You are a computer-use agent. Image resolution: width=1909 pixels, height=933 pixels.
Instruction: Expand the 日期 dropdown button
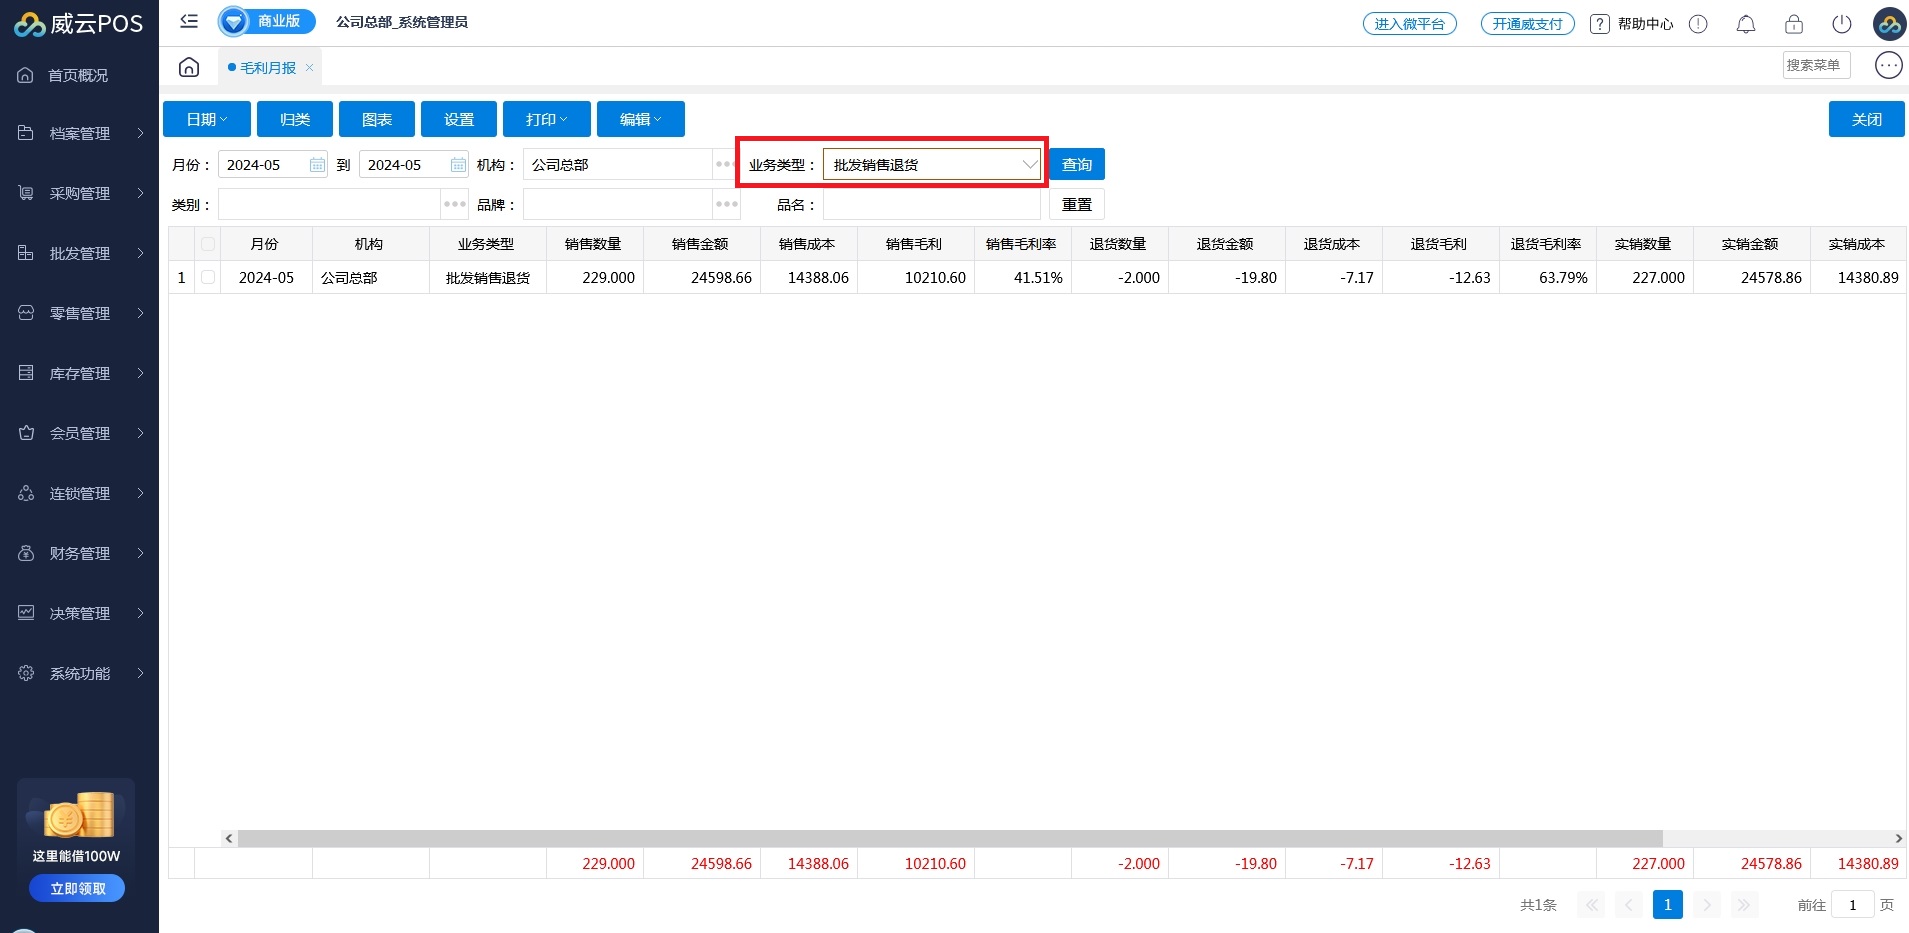tap(207, 119)
